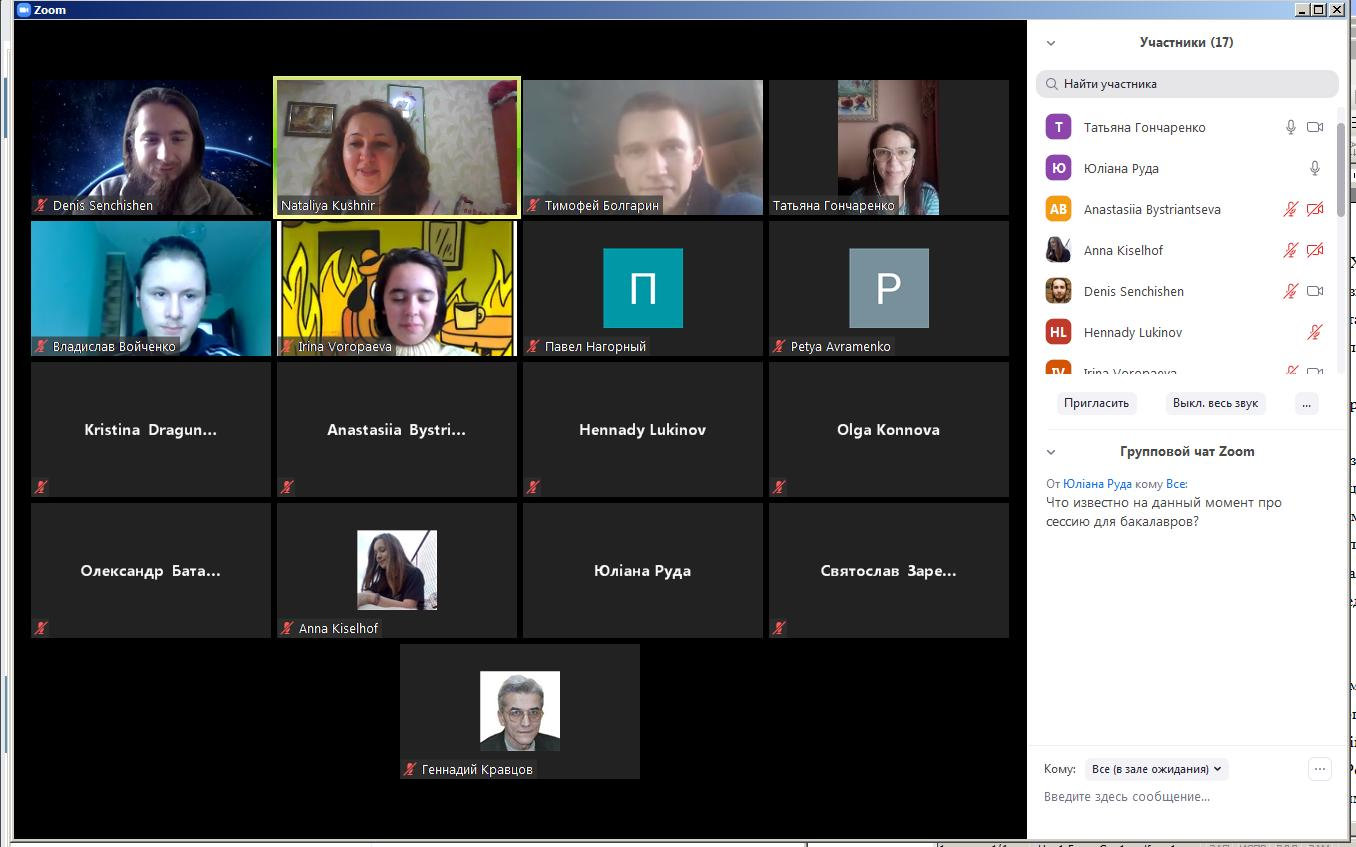The height and width of the screenshot is (847, 1356).
Task: Click Denis Senchishen photo avatar in participants list
Action: tap(1058, 291)
